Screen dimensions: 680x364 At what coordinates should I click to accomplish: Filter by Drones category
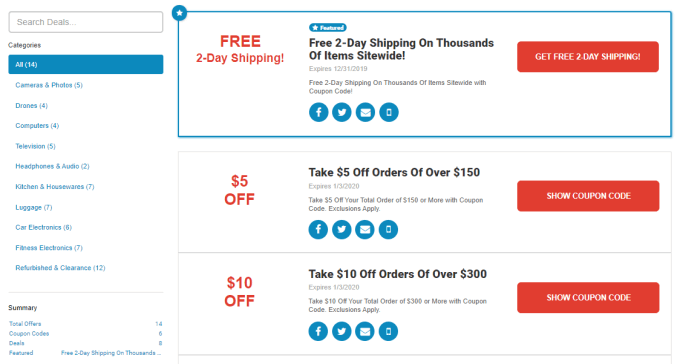point(32,105)
